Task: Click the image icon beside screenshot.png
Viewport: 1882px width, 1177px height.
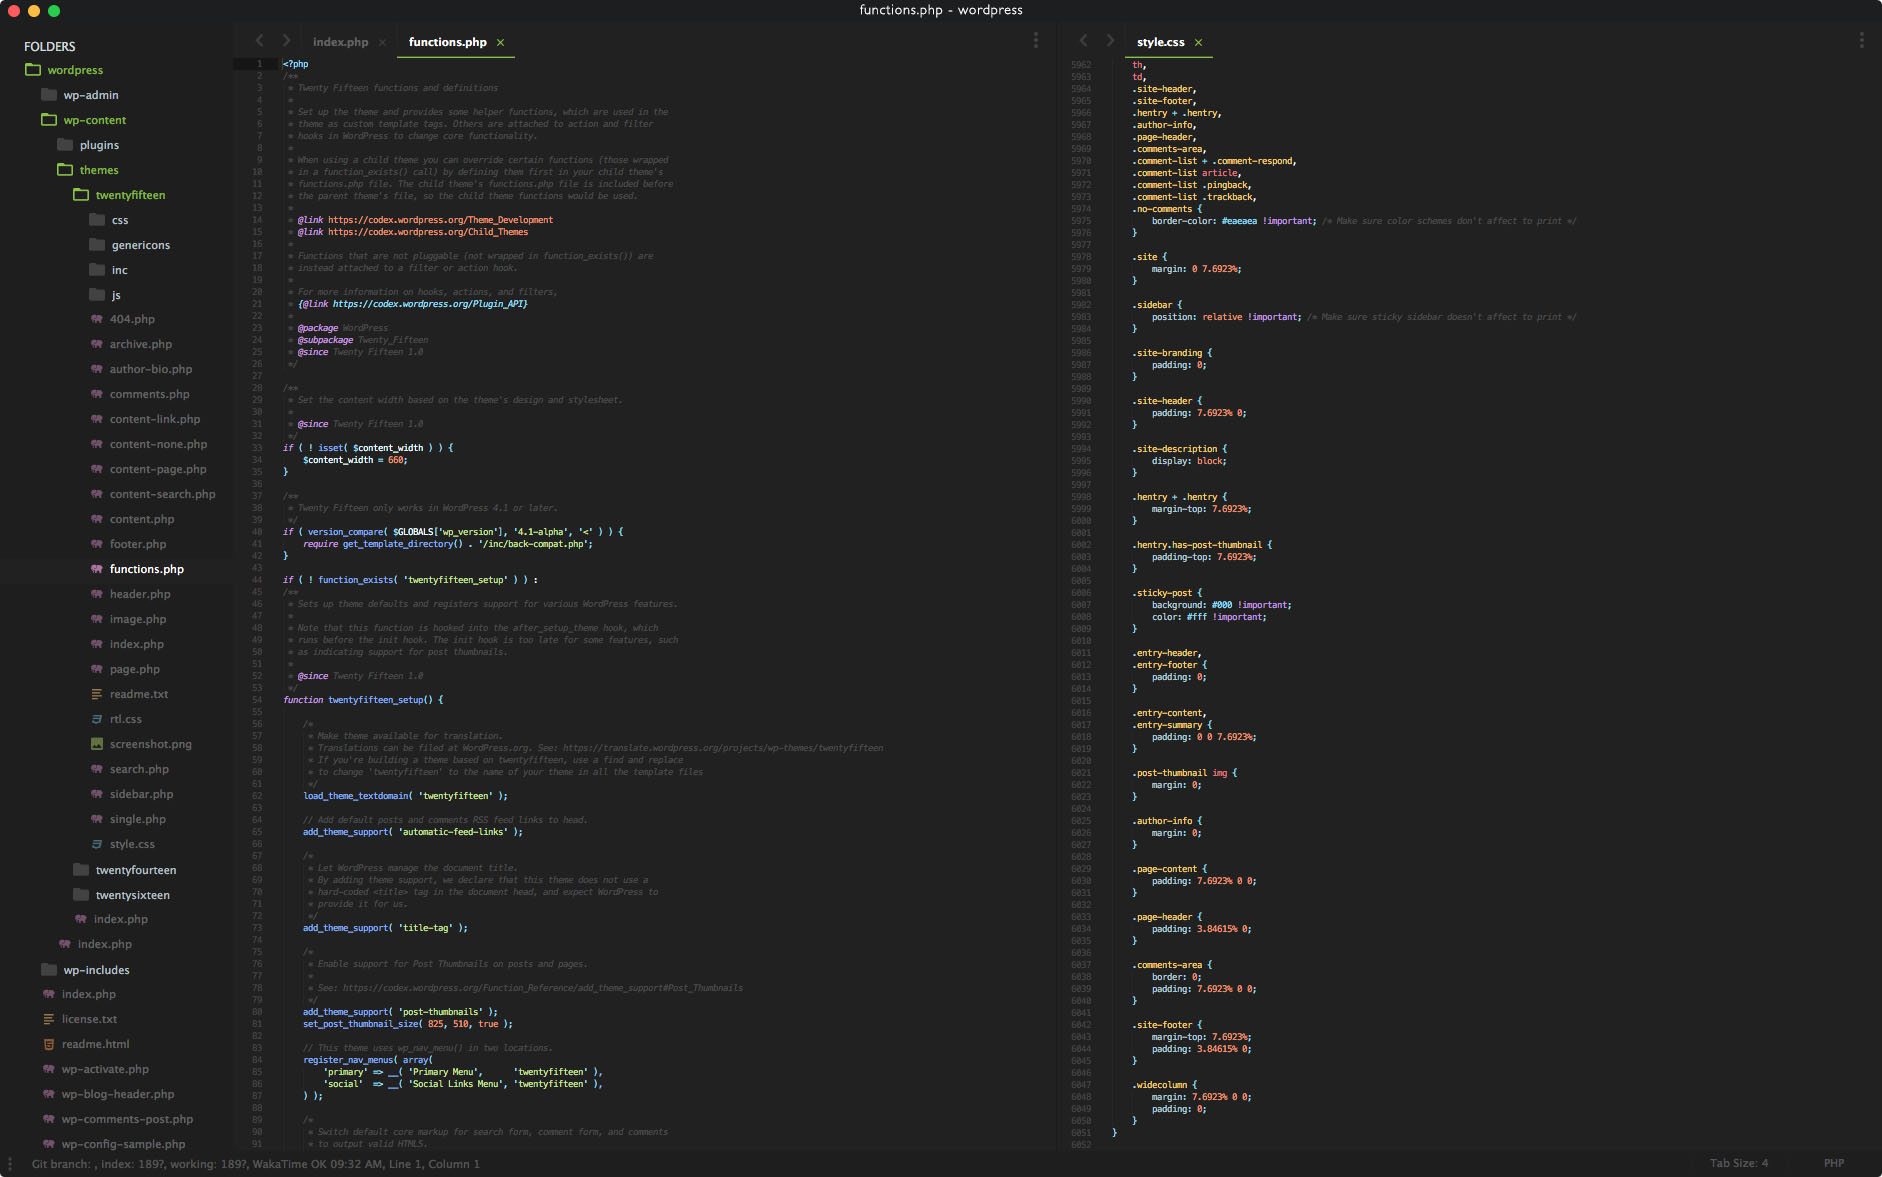Action: click(97, 744)
